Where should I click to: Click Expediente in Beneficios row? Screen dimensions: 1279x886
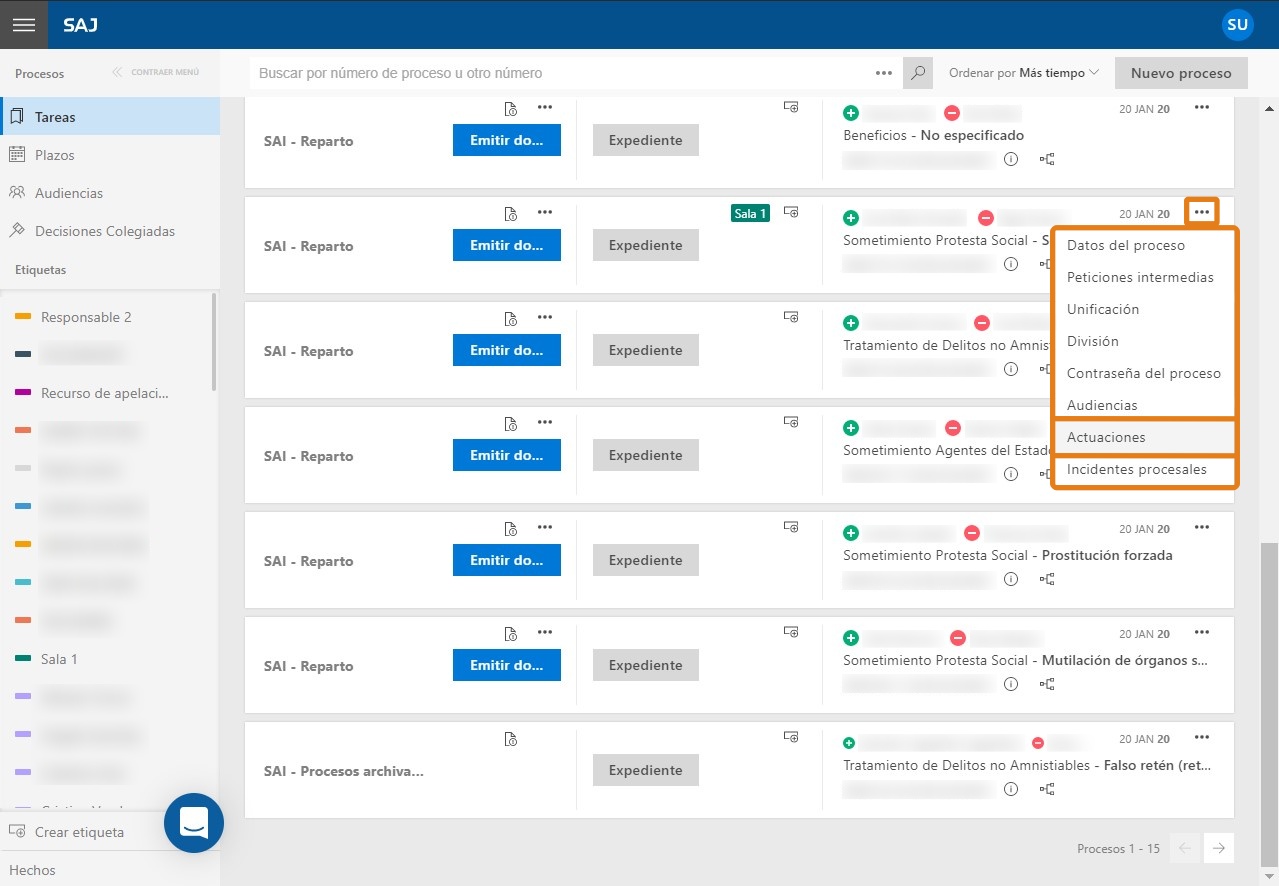pos(645,140)
